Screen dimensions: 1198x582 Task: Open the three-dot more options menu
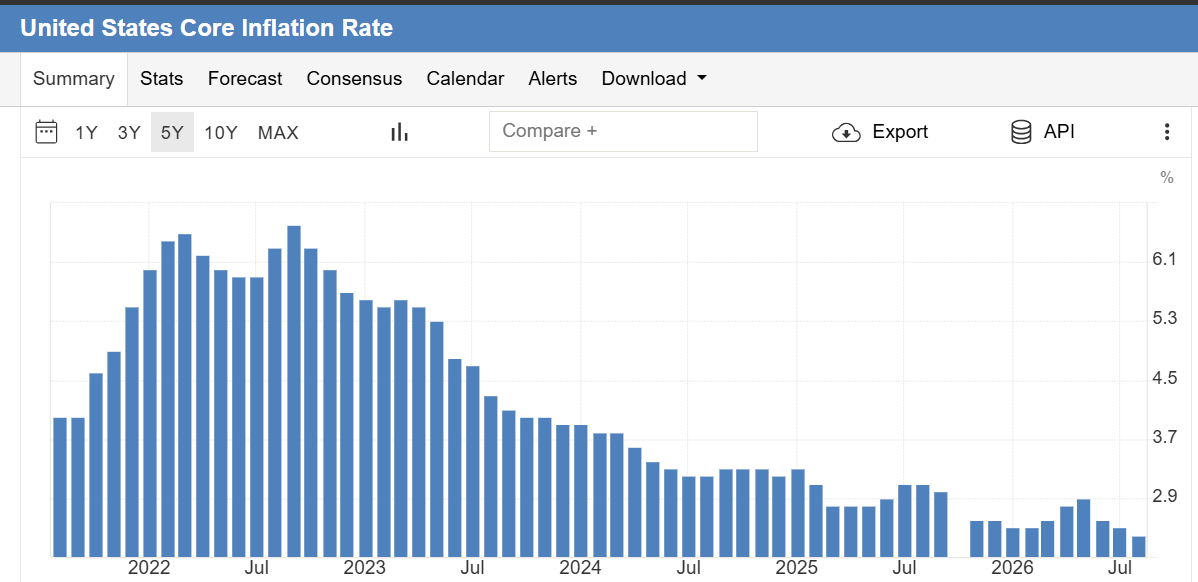click(1166, 132)
